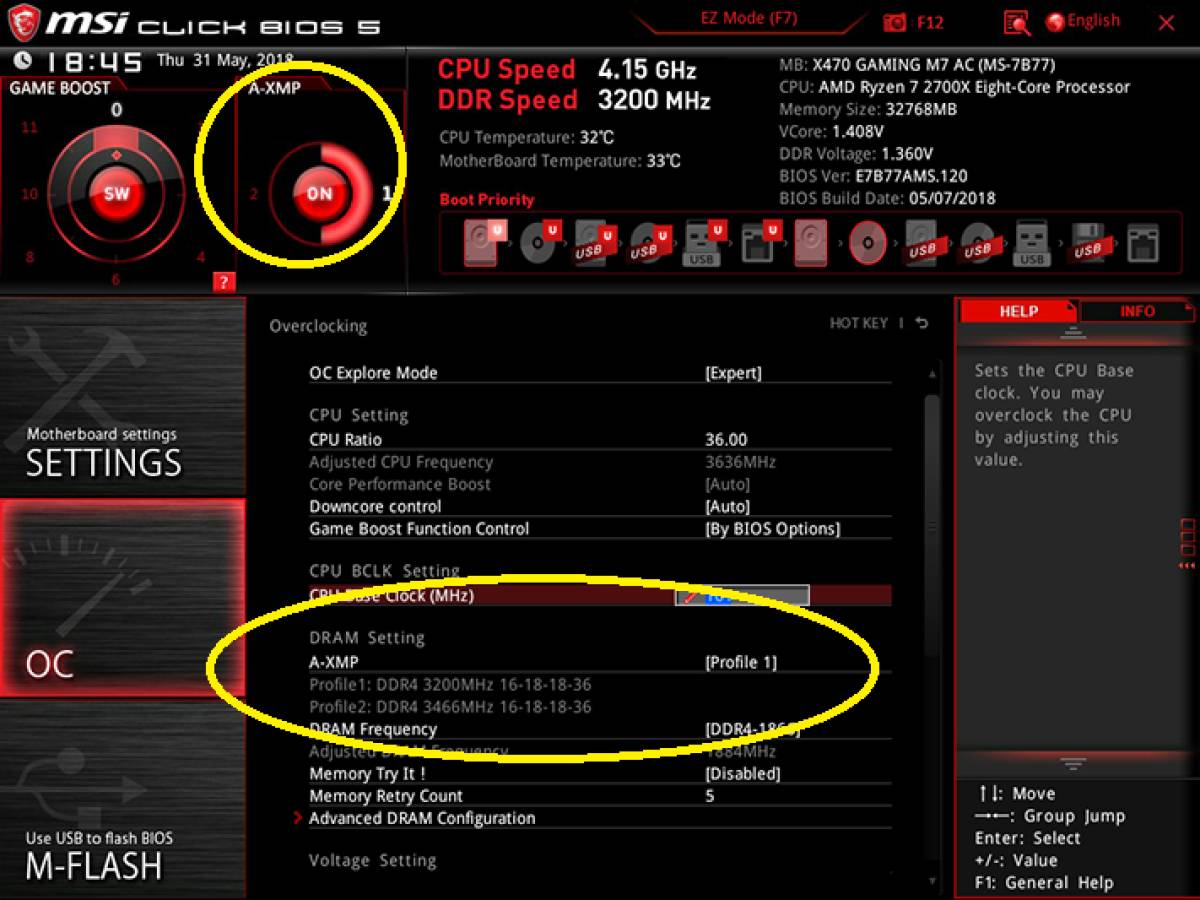The width and height of the screenshot is (1200, 900).
Task: Open OC Explore Mode Expert dropdown
Action: click(733, 373)
